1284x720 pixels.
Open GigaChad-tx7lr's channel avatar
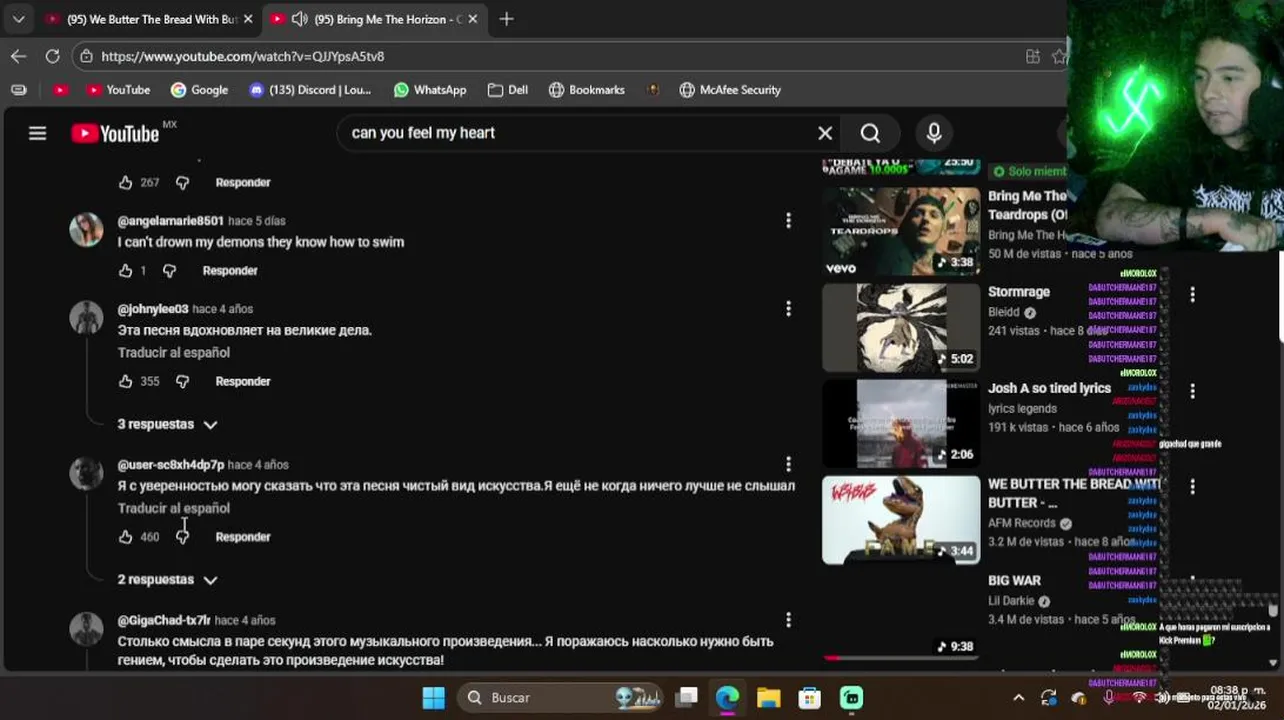(86, 629)
